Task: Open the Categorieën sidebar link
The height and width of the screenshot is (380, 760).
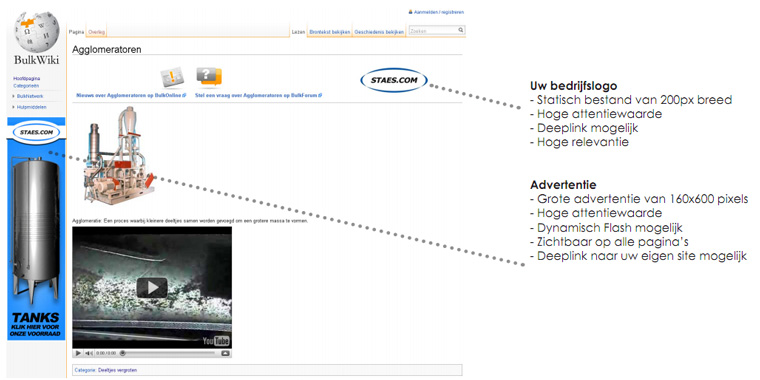Action: pos(26,85)
